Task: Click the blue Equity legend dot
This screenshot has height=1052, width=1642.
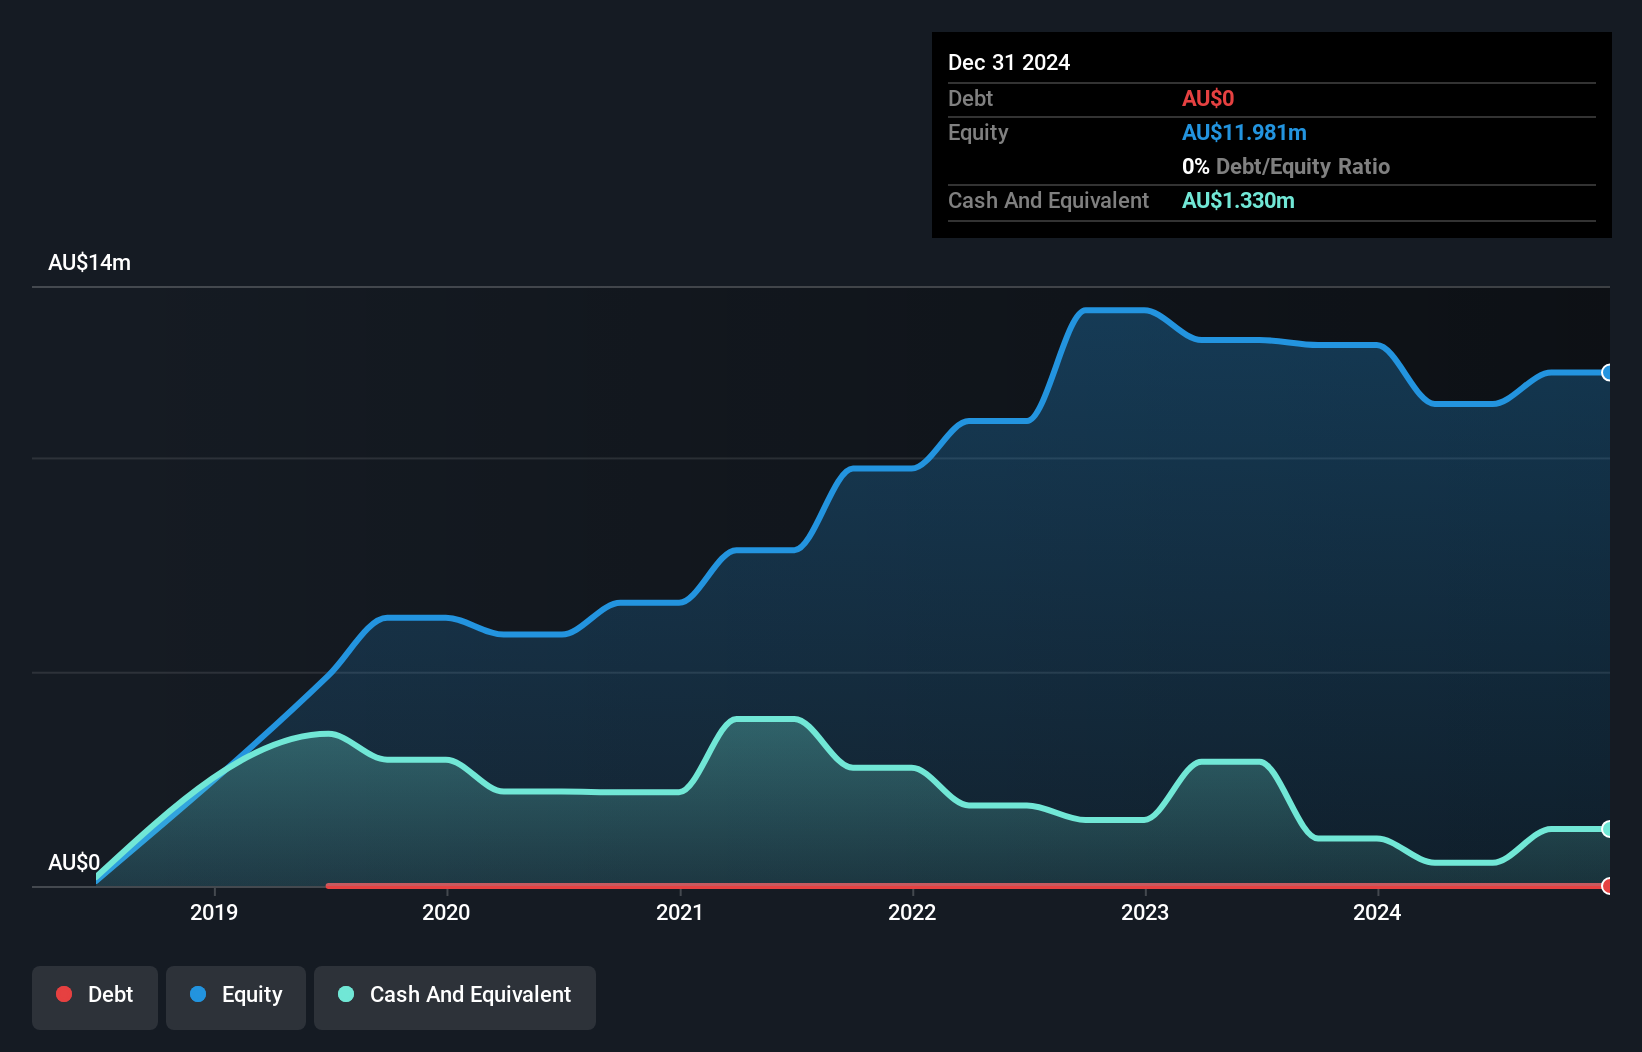Action: click(x=198, y=994)
